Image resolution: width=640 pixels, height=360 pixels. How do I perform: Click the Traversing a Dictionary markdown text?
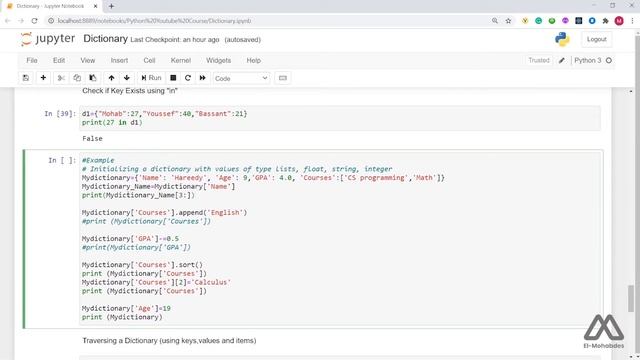169,340
